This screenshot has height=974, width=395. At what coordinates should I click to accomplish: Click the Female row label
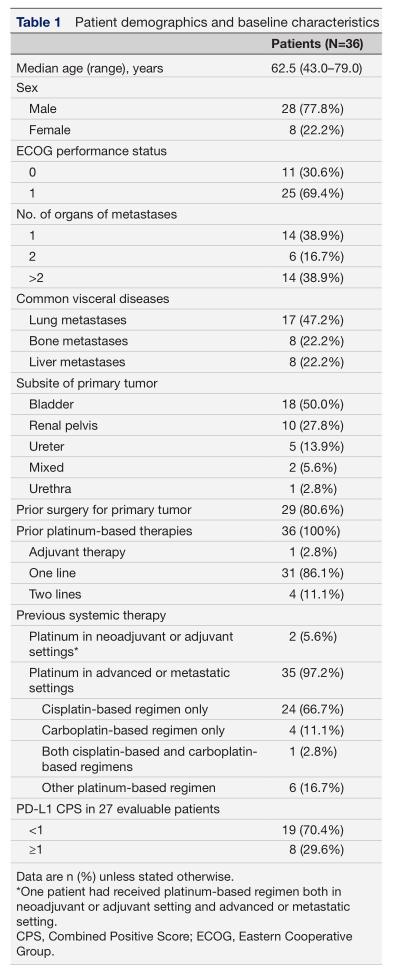[50, 130]
